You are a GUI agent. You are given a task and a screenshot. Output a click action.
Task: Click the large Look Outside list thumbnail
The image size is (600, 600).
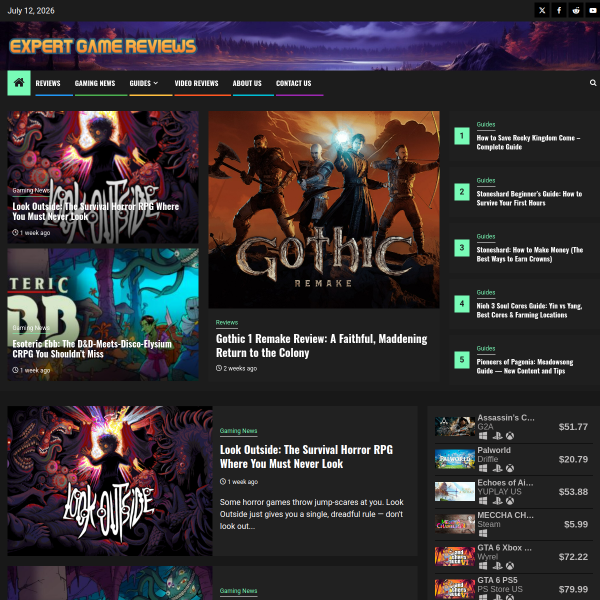(110, 481)
